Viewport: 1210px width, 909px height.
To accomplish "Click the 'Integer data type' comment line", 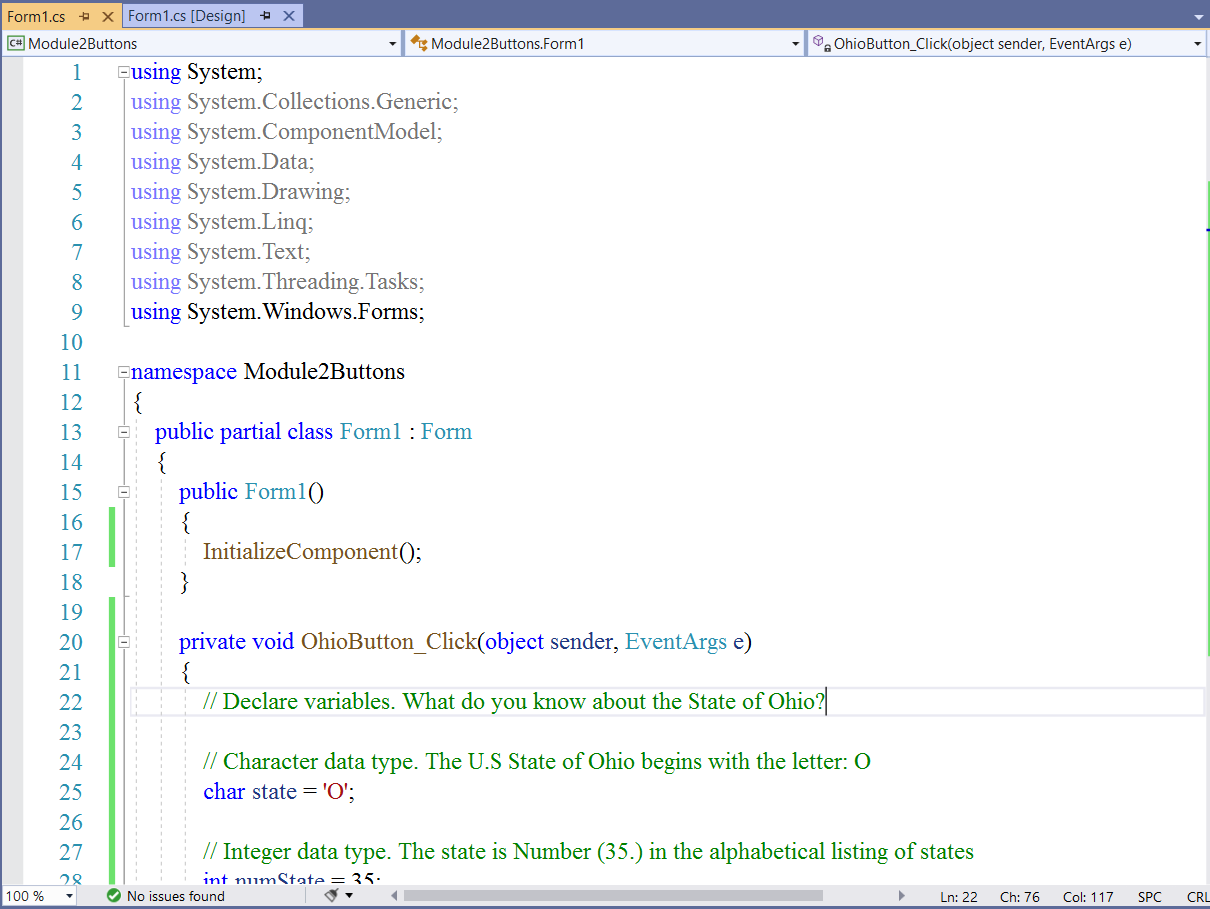I will (x=588, y=852).
